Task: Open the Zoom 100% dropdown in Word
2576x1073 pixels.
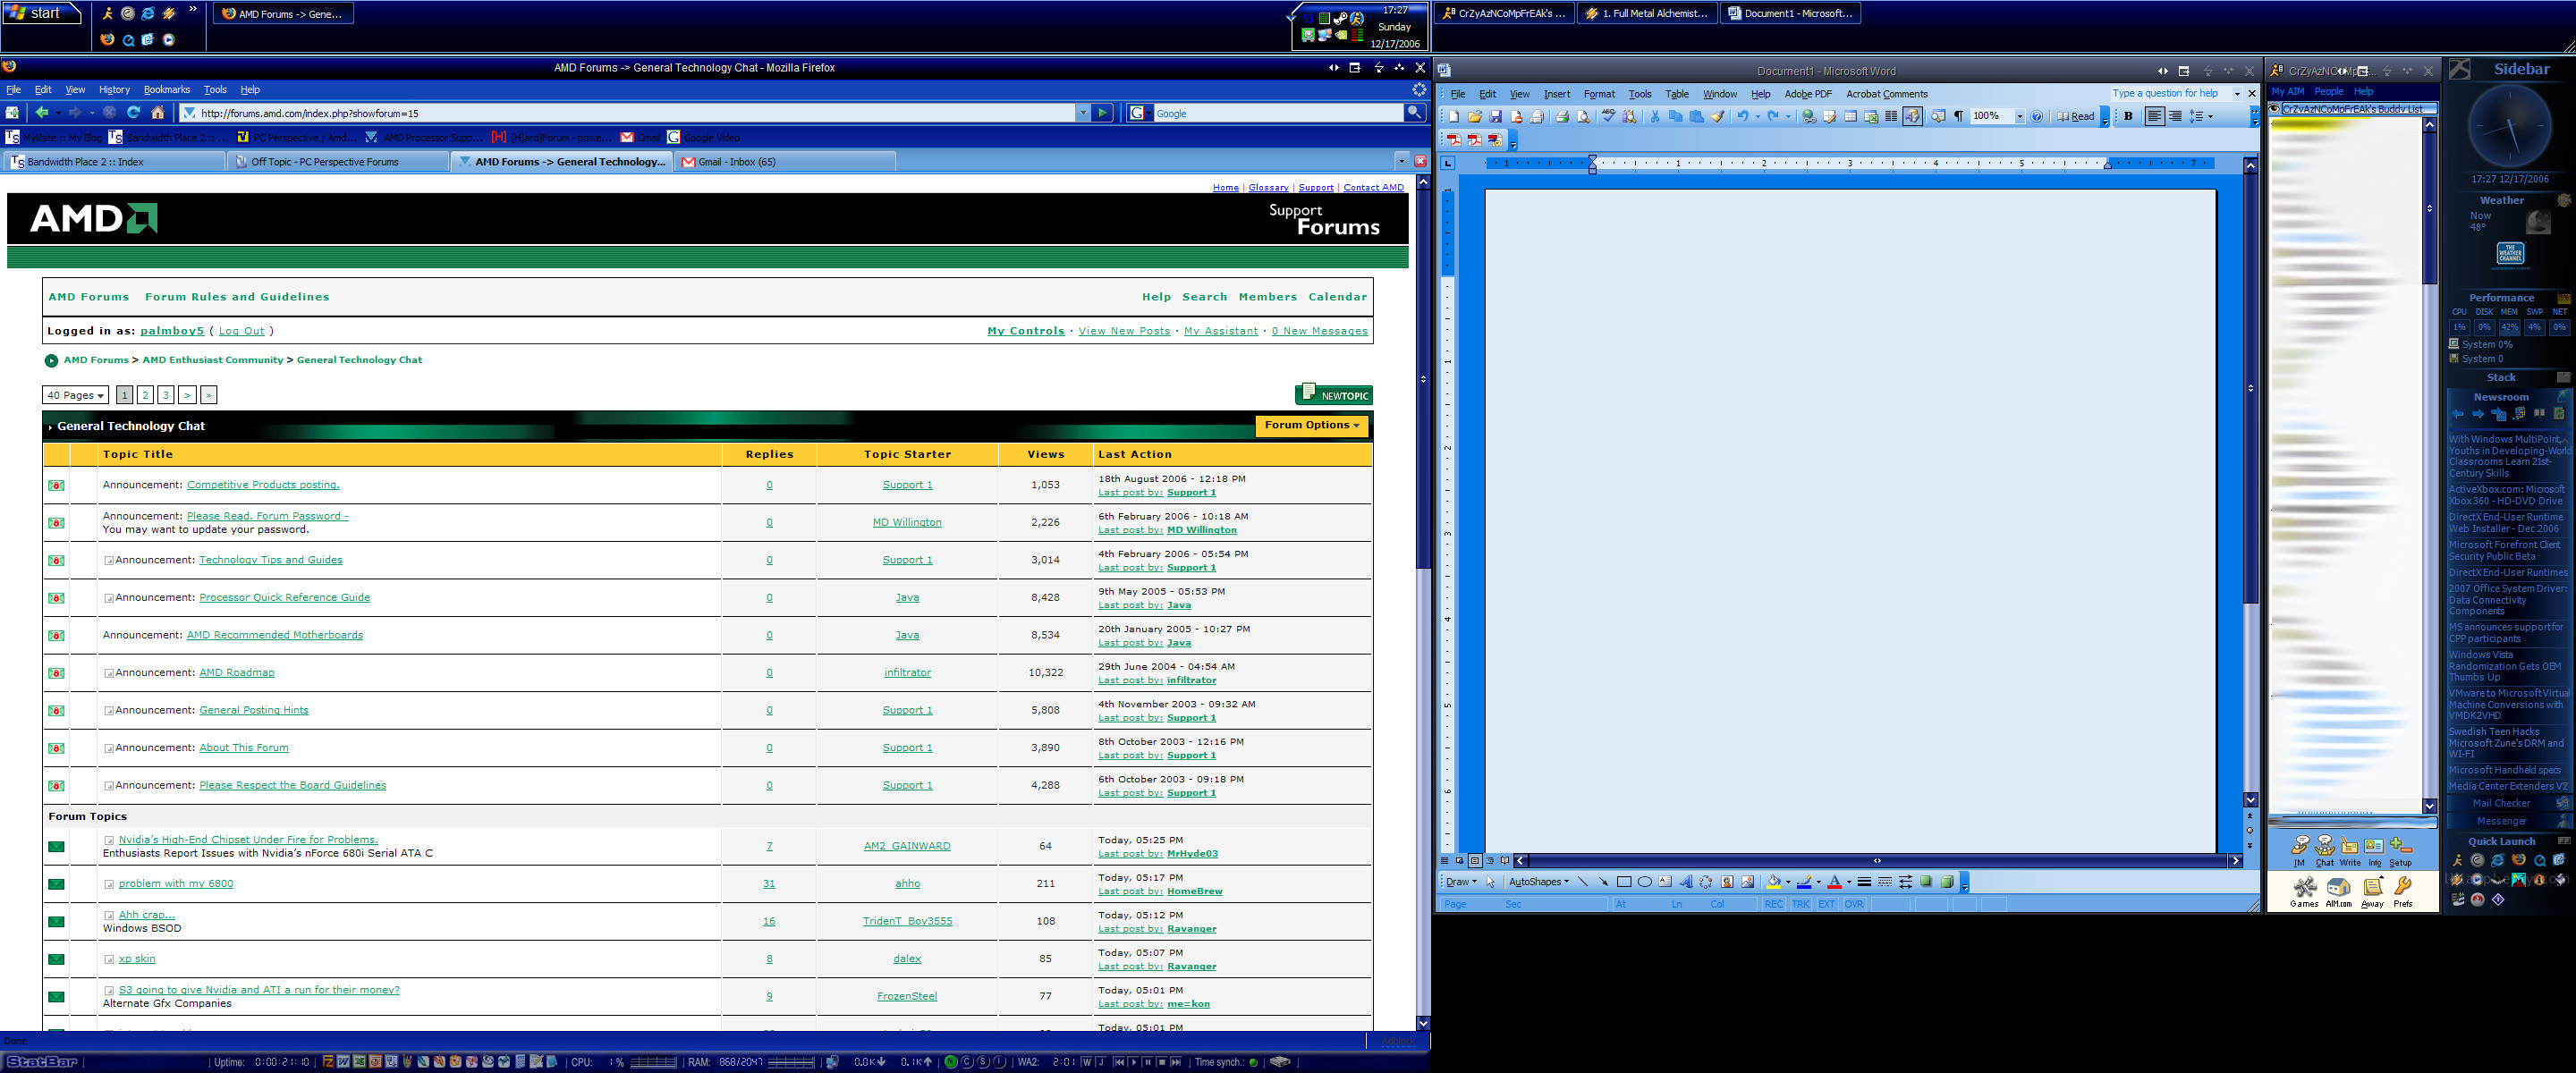Action: 2020,117
